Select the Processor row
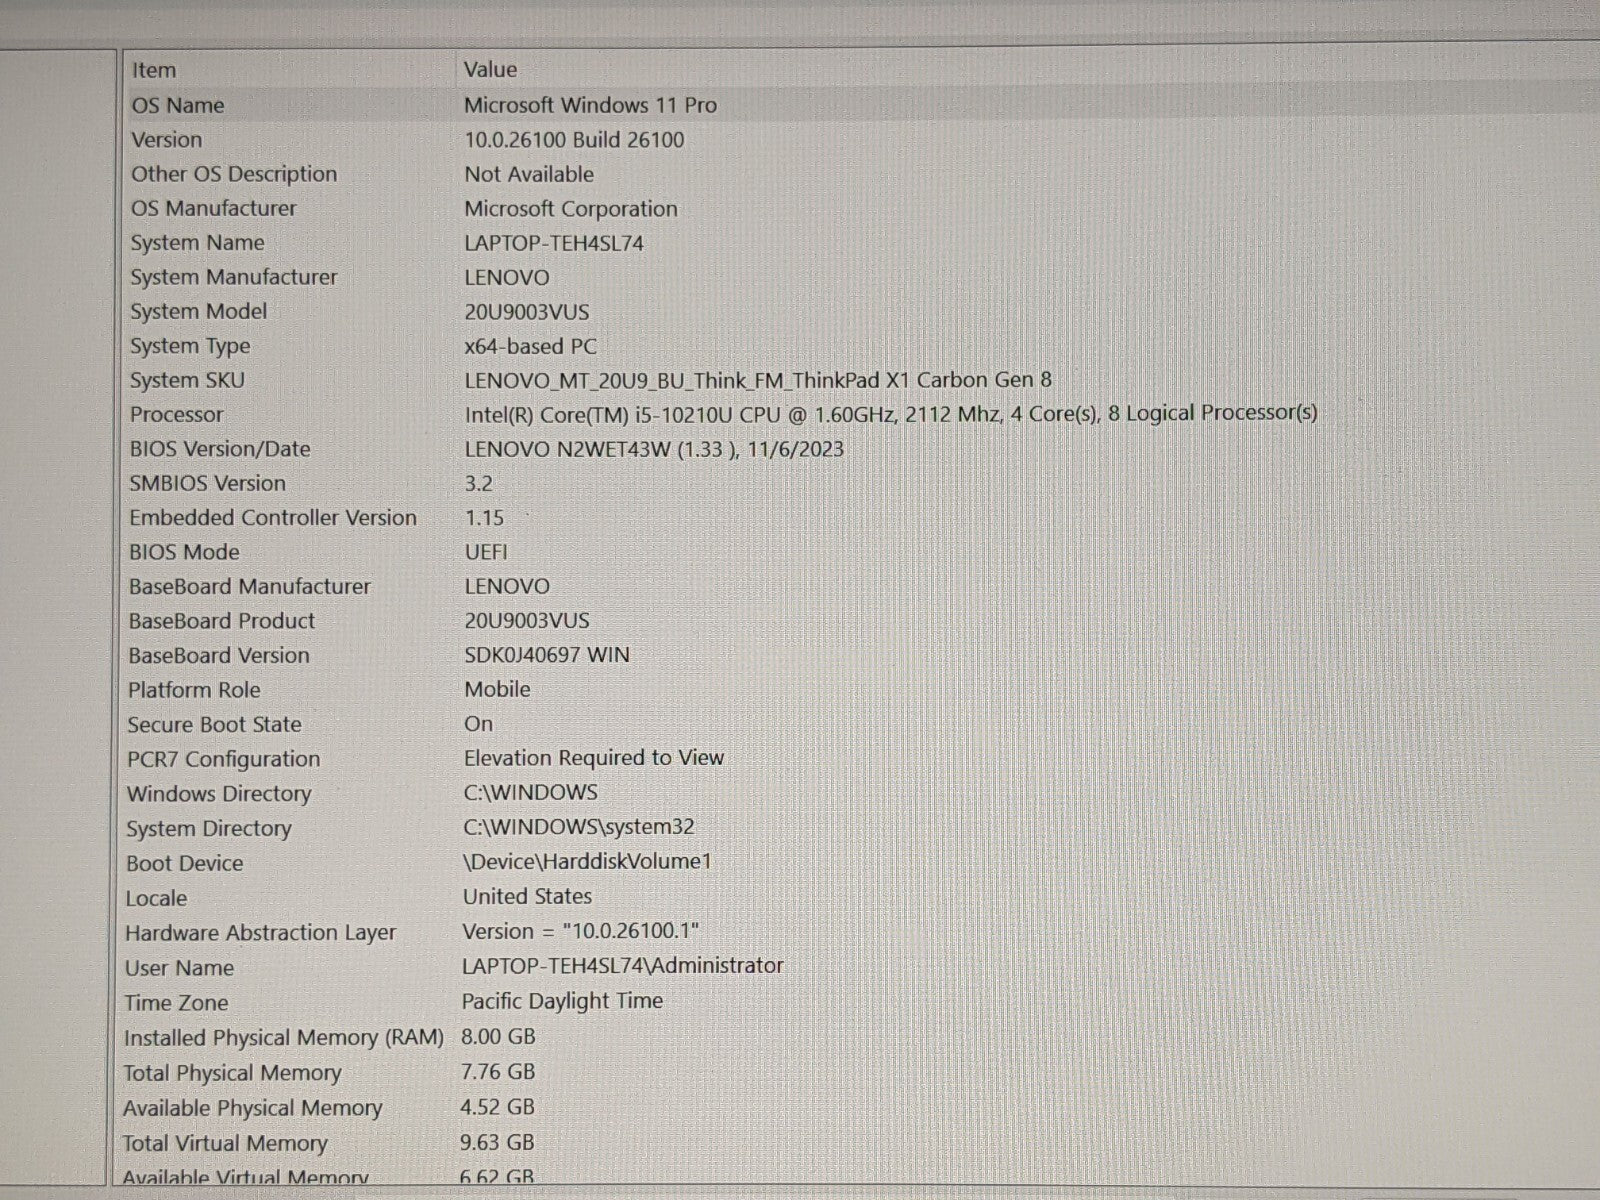Viewport: 1600px width, 1200px height. coord(177,415)
